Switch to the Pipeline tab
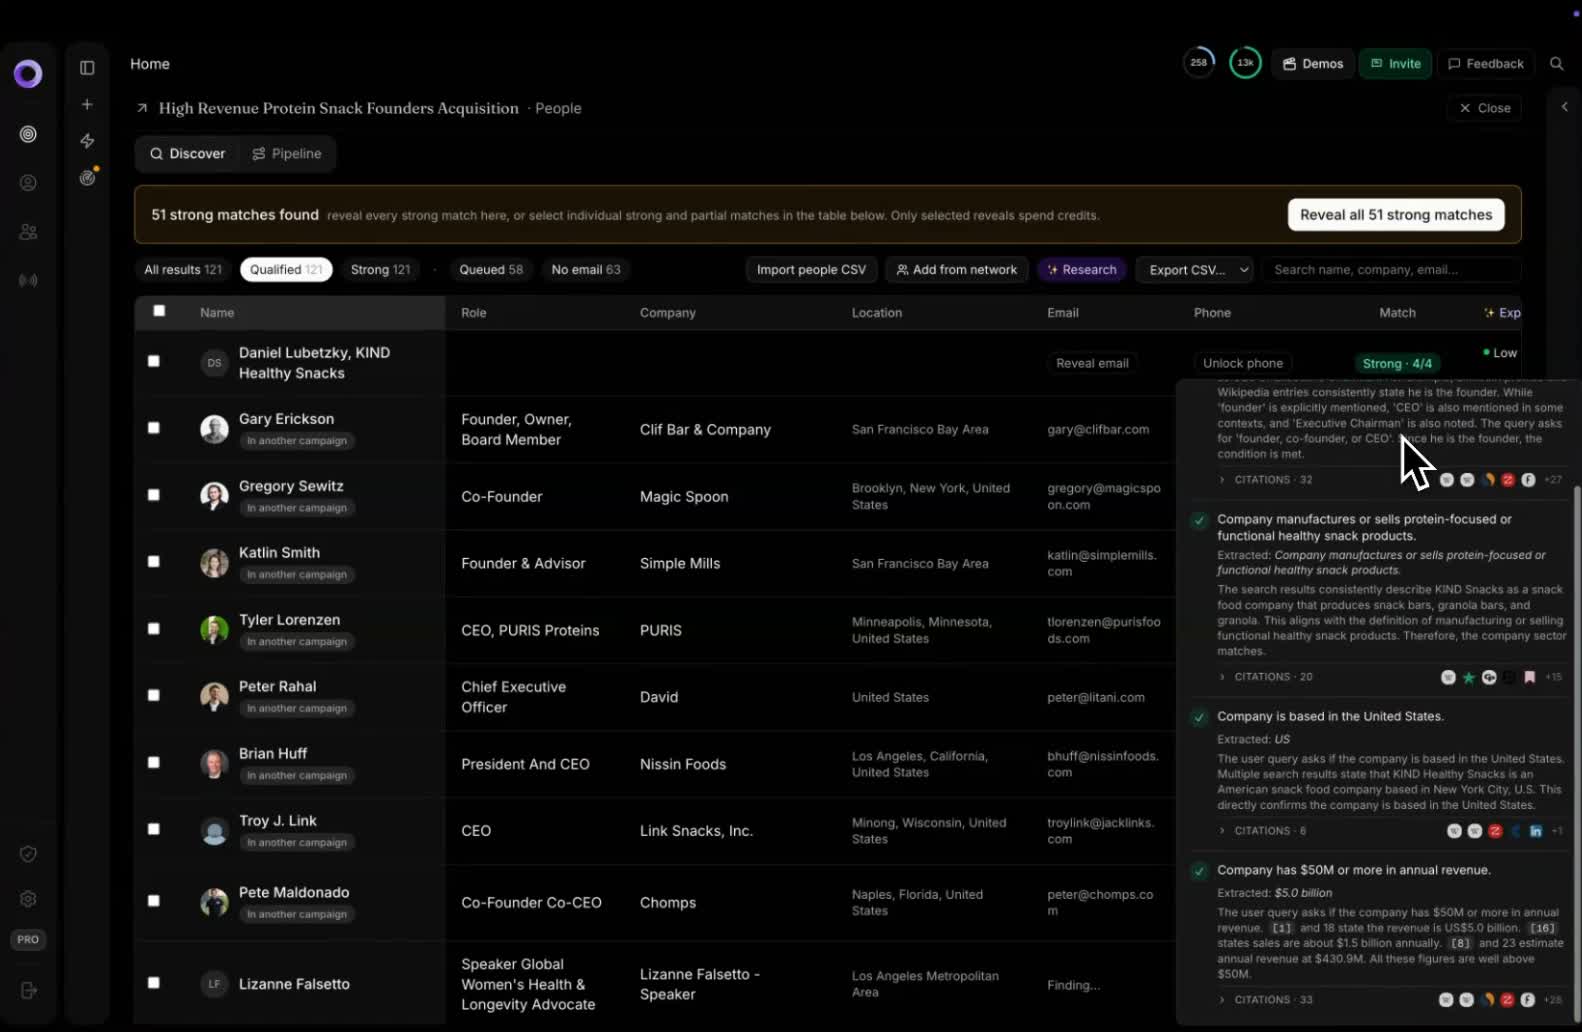Screen dimensions: 1582x1032 287,154
